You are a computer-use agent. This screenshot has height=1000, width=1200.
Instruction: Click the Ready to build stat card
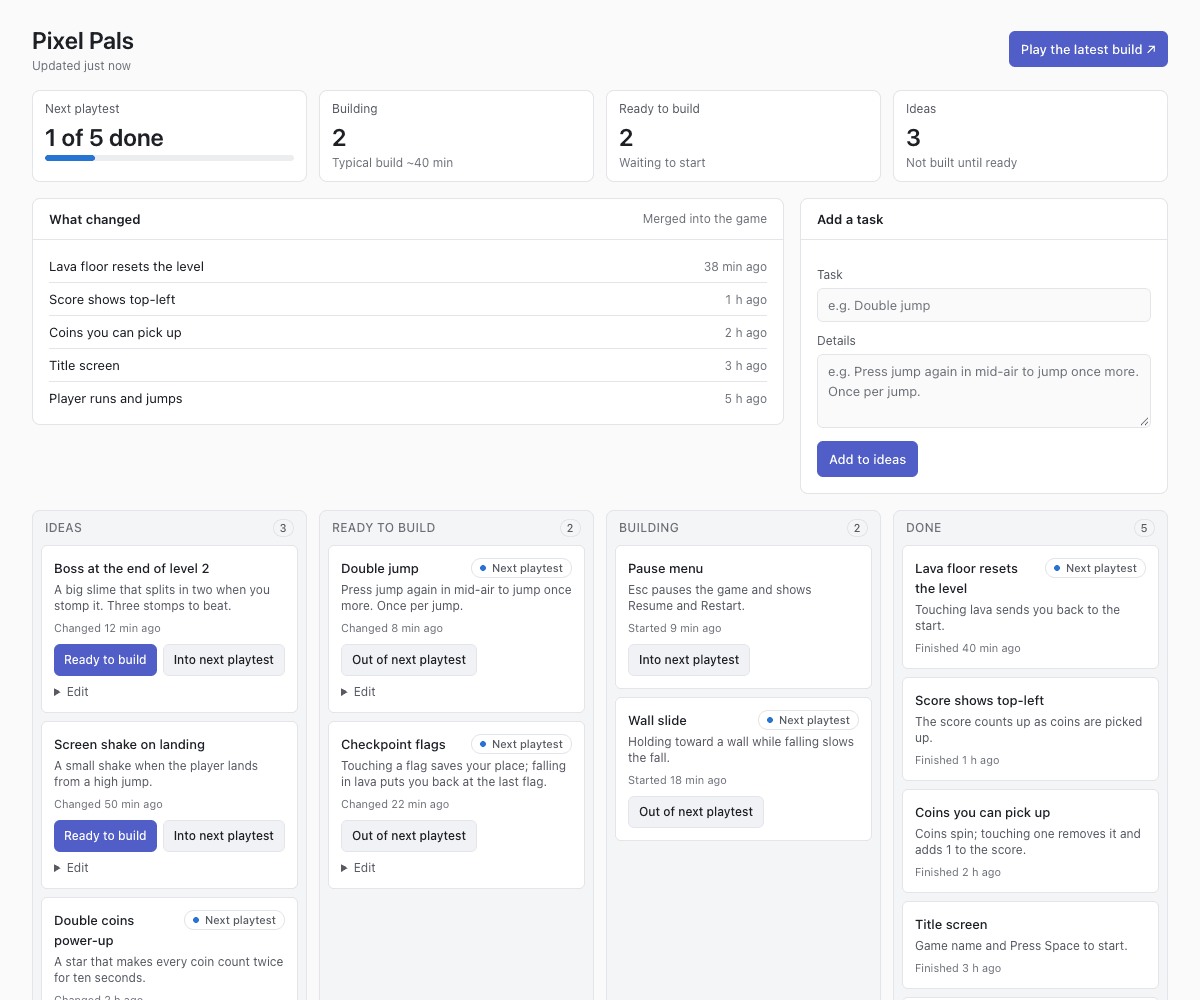[x=743, y=136]
